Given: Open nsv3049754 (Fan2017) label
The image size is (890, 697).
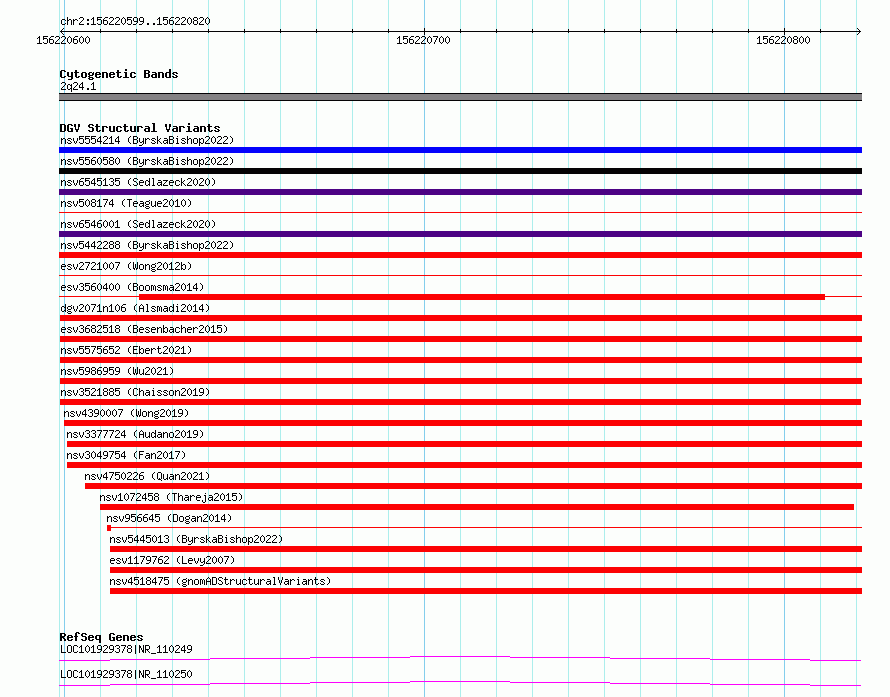Looking at the screenshot, I should [126, 455].
